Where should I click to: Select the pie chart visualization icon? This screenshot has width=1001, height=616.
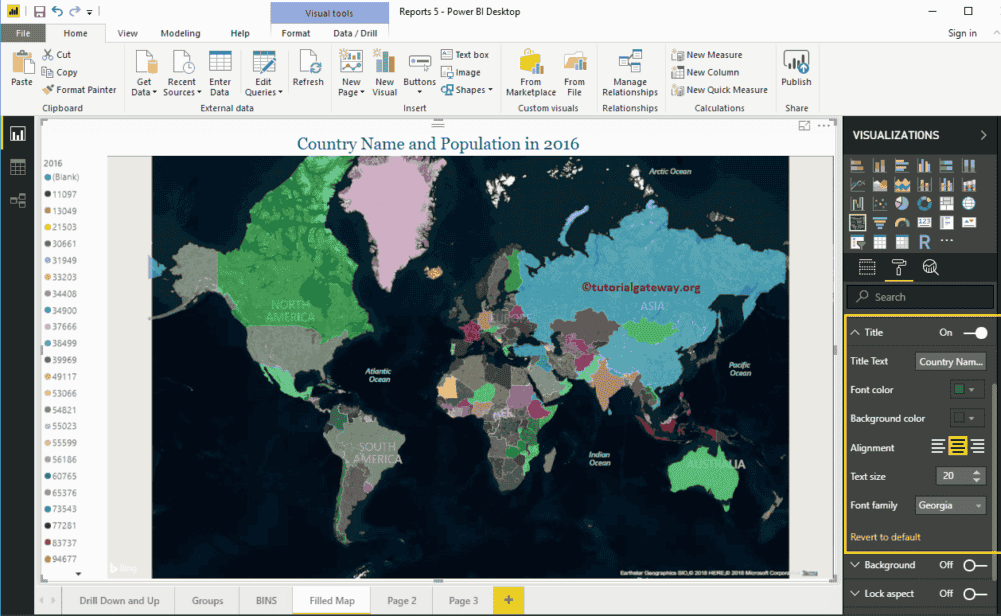902,203
